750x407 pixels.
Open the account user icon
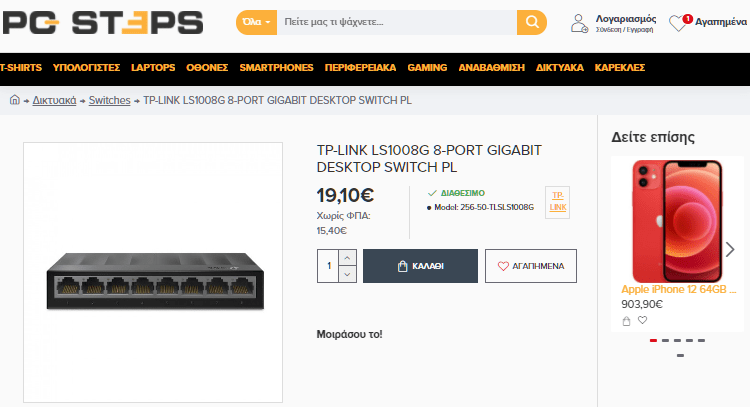(579, 23)
